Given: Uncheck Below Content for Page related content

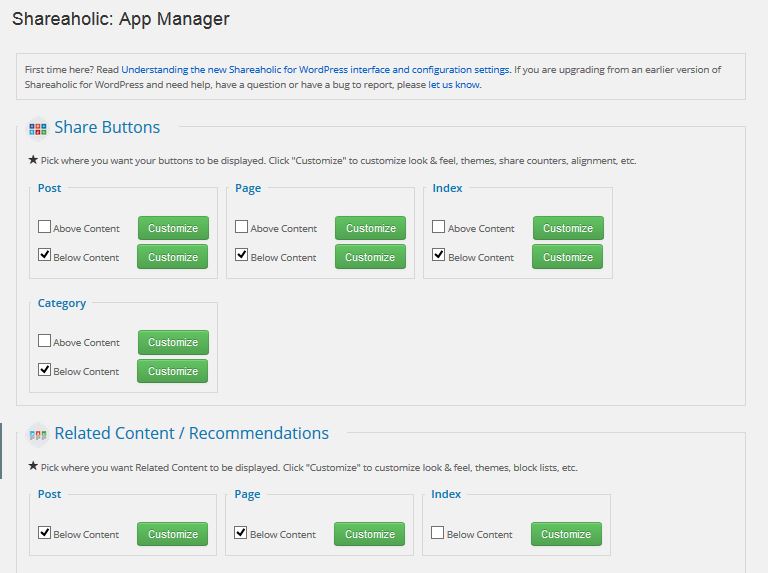Looking at the screenshot, I should (240, 533).
